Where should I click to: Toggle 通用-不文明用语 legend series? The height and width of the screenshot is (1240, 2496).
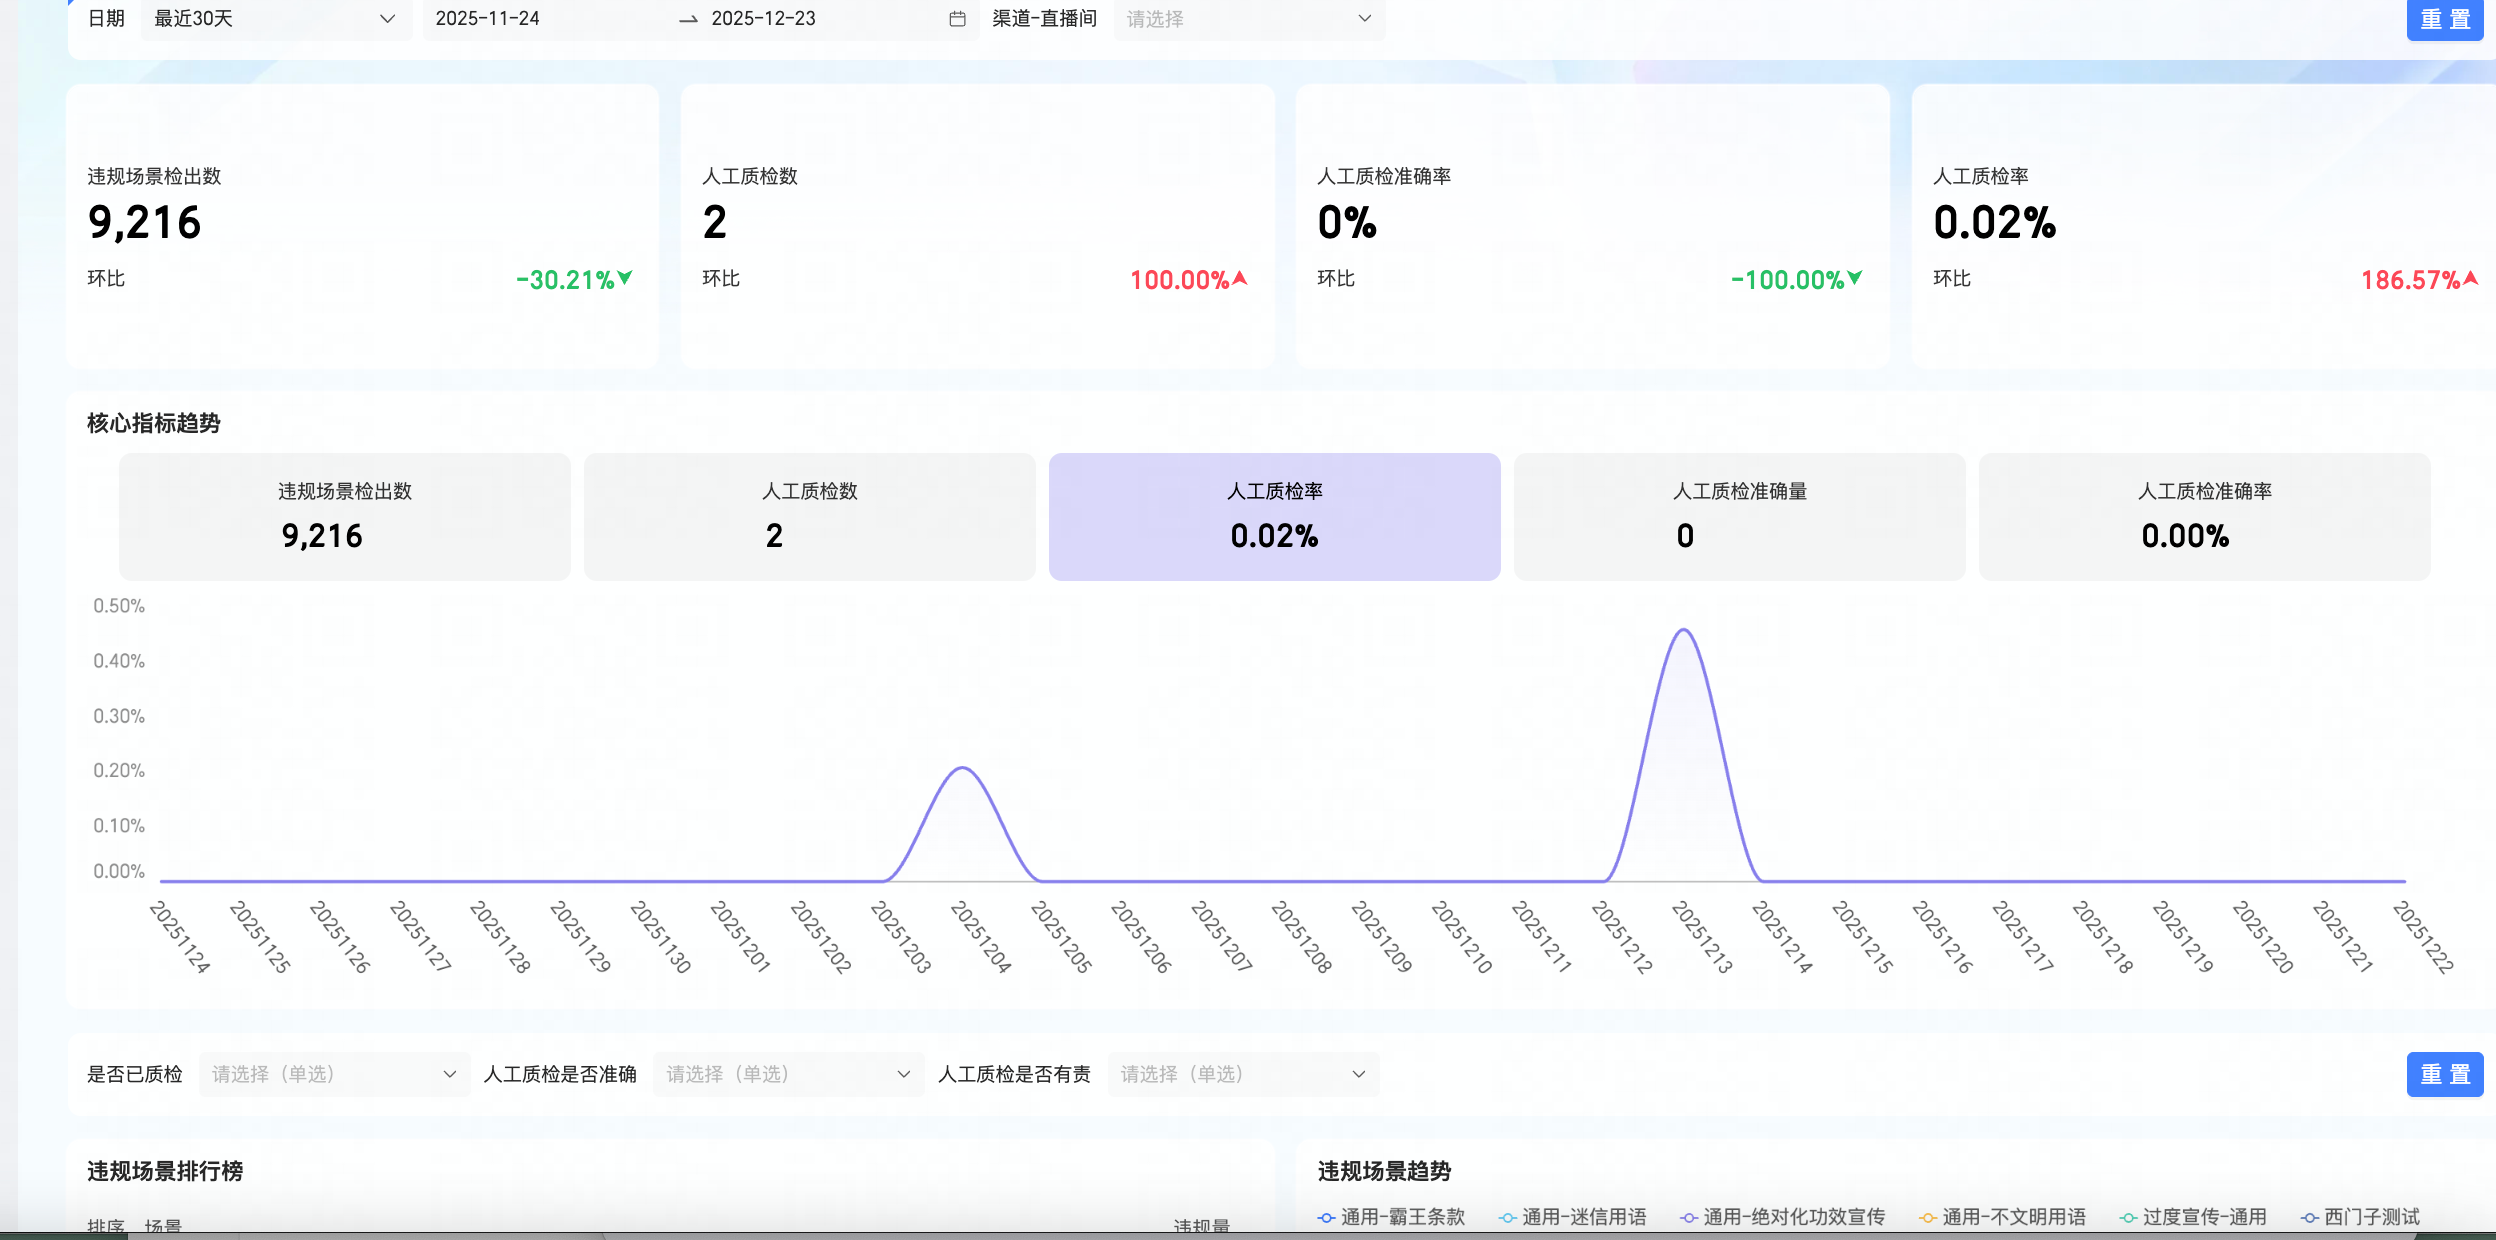tap(2013, 1217)
